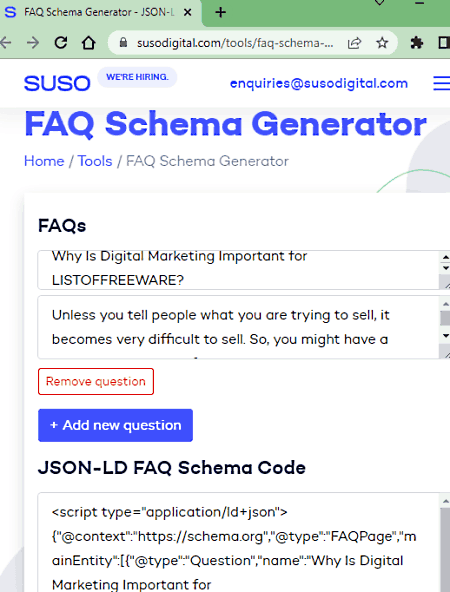Viewport: 450px width, 592px height.
Task: View site security padlock info
Action: pyautogui.click(x=123, y=43)
